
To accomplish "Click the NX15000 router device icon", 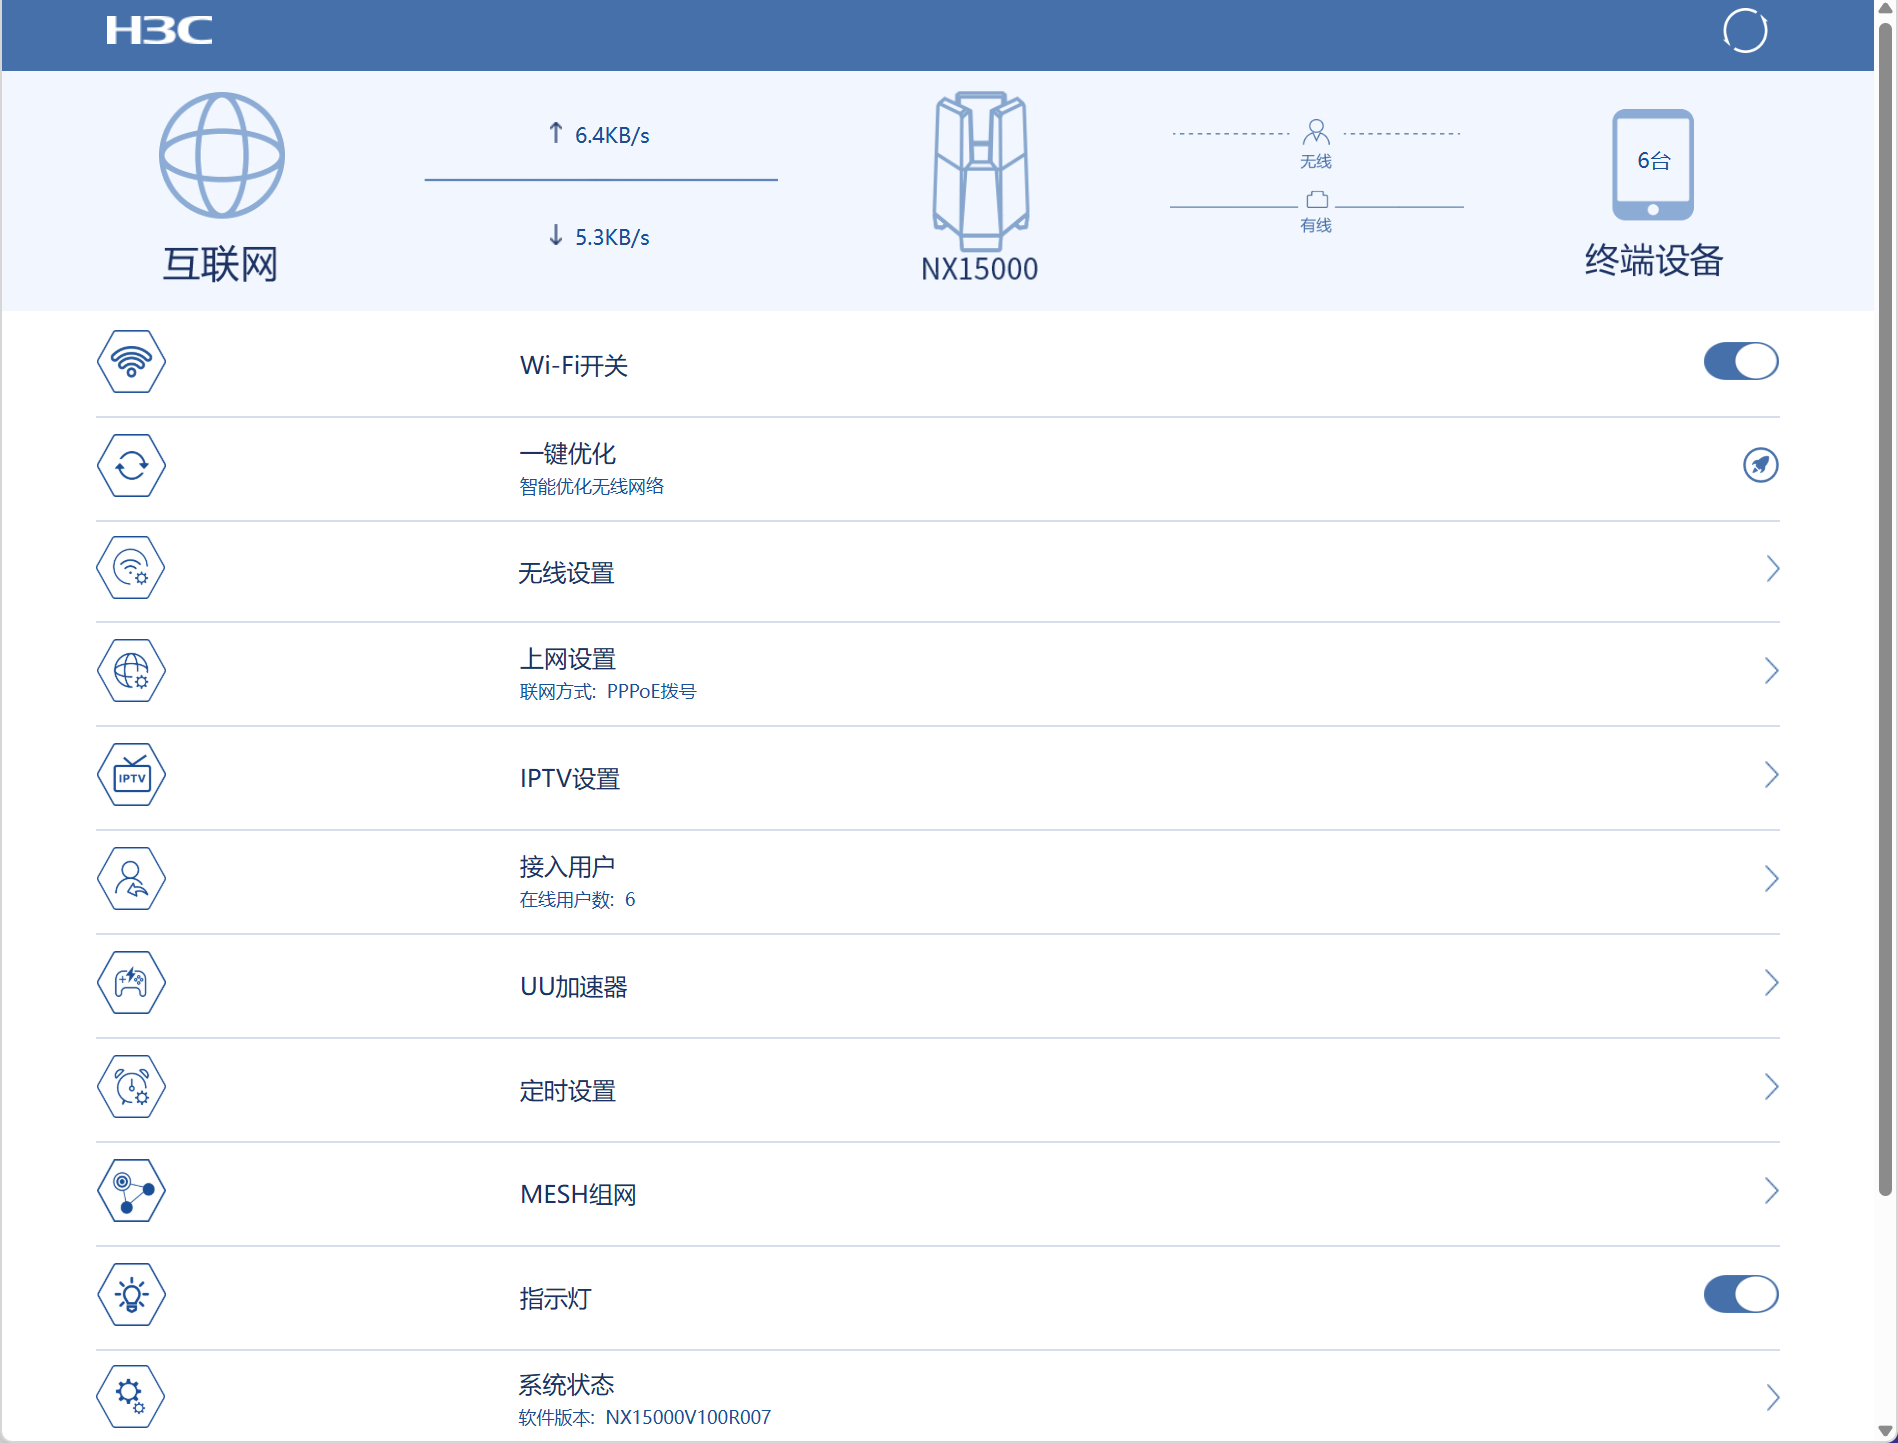I will pyautogui.click(x=981, y=170).
